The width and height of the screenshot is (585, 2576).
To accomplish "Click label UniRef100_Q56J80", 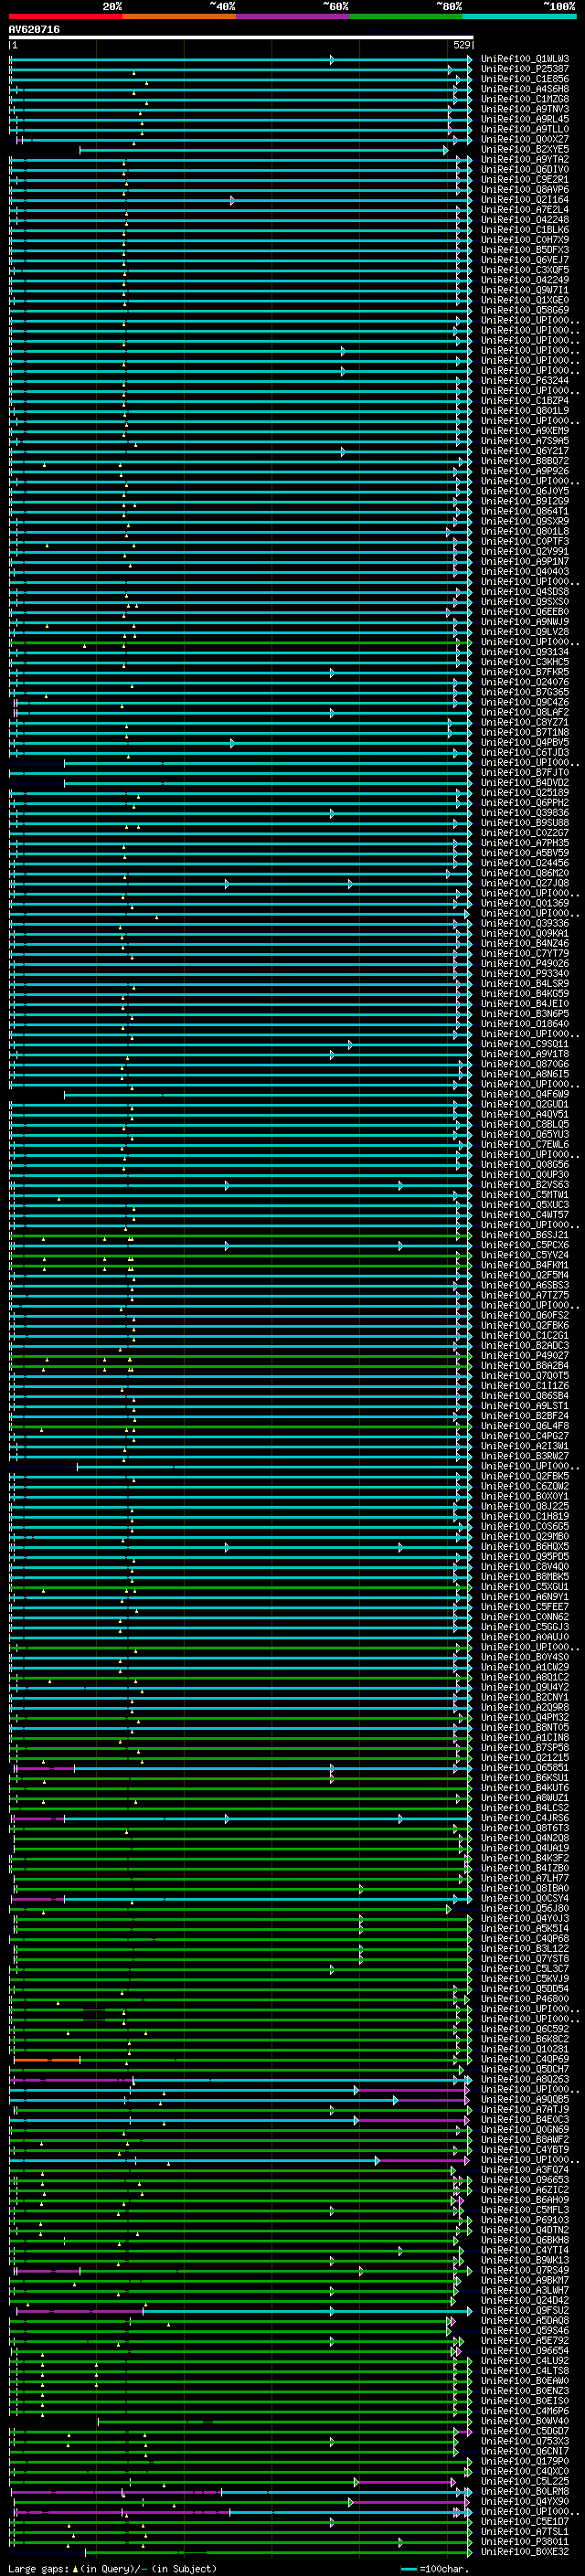I will click(525, 1908).
